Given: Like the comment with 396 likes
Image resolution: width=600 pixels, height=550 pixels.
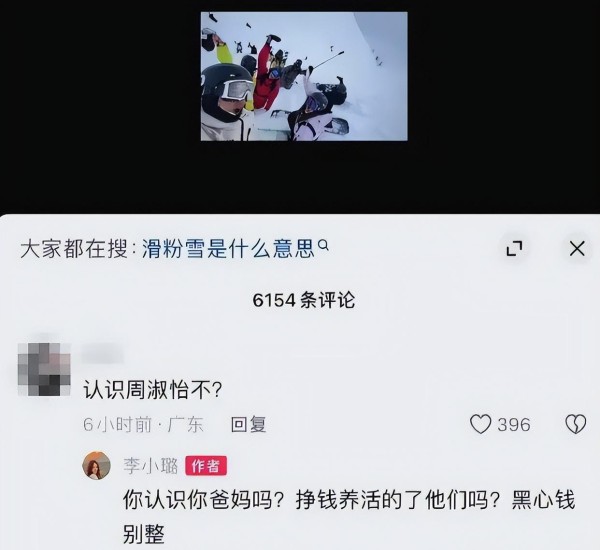Looking at the screenshot, I should coord(480,424).
